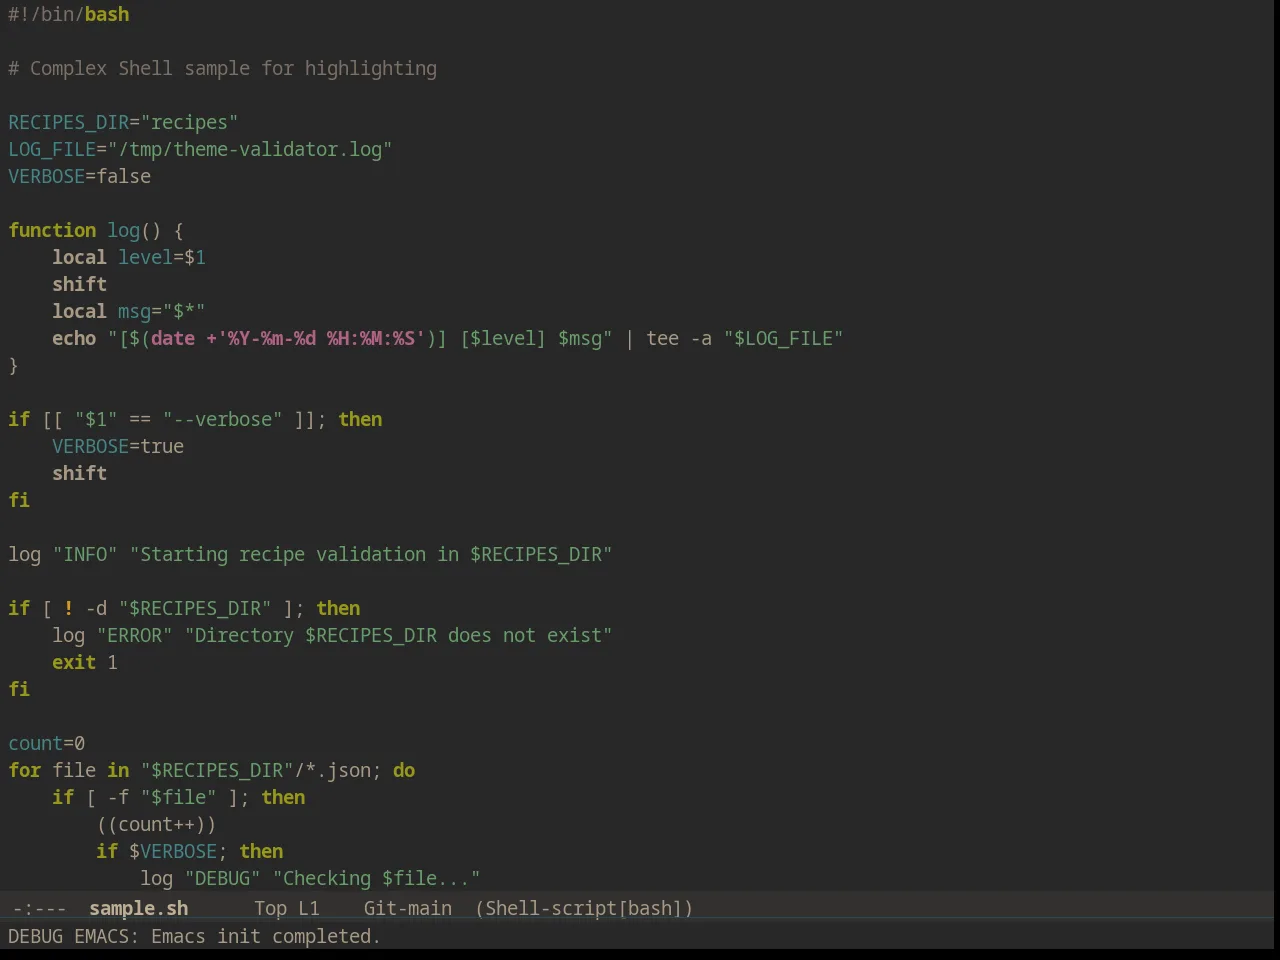This screenshot has width=1280, height=960.
Task: Click the ((count++)) arithmetic expression
Action: 156,824
